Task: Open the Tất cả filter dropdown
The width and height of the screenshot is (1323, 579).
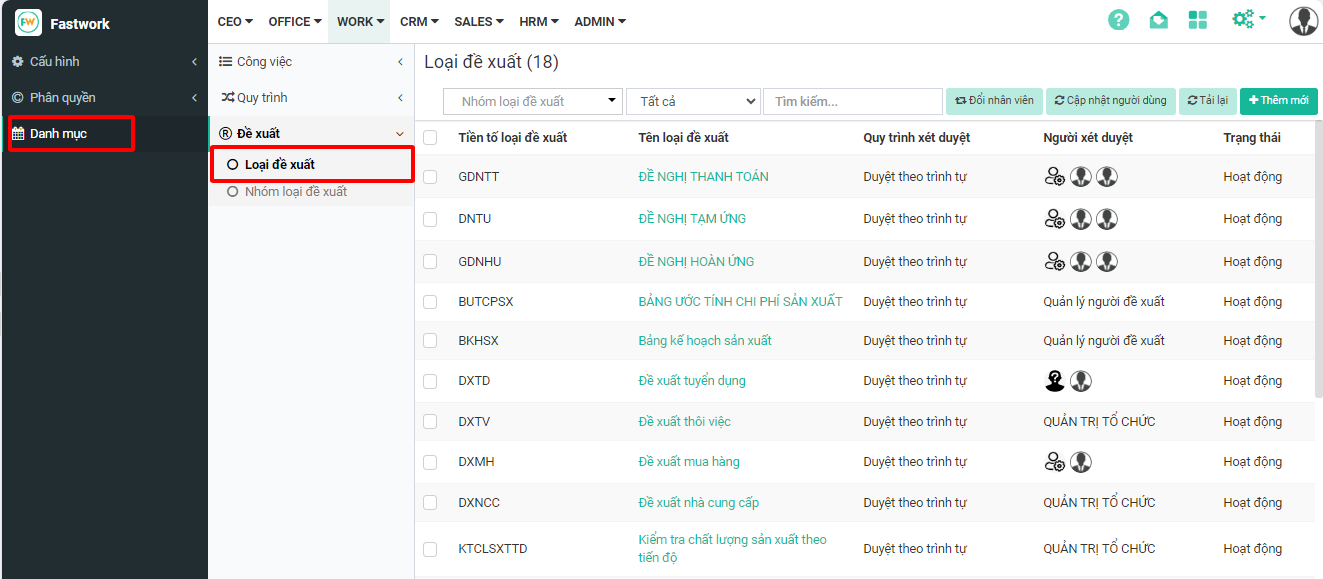Action: coord(693,101)
